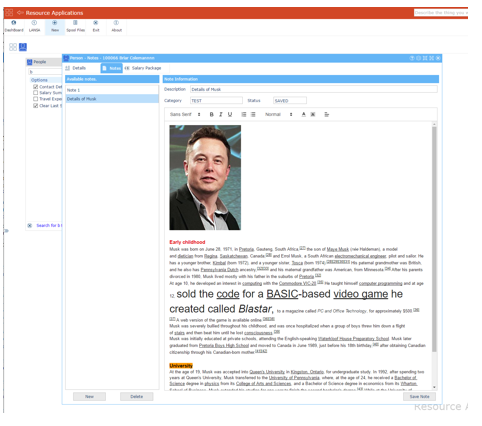
Task: Apply underline formatting in note editor
Action: 230,114
